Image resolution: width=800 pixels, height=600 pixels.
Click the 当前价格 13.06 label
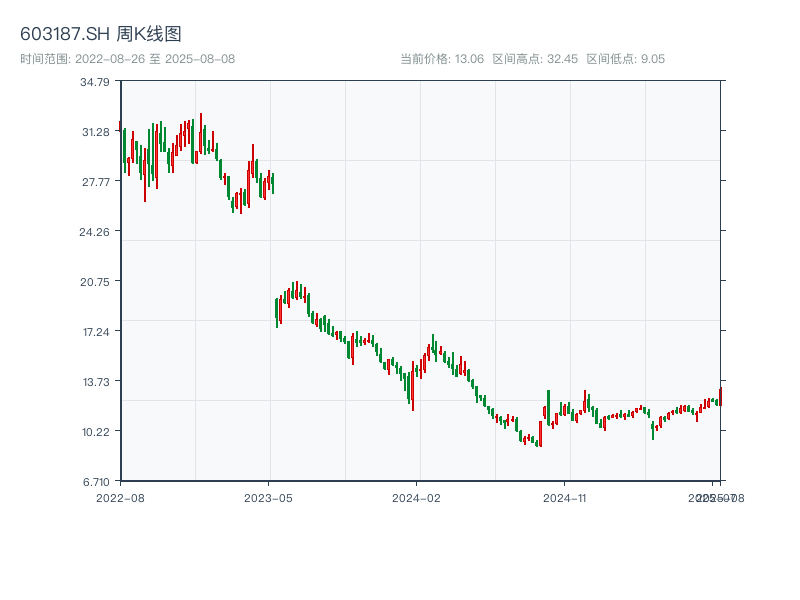coord(442,59)
